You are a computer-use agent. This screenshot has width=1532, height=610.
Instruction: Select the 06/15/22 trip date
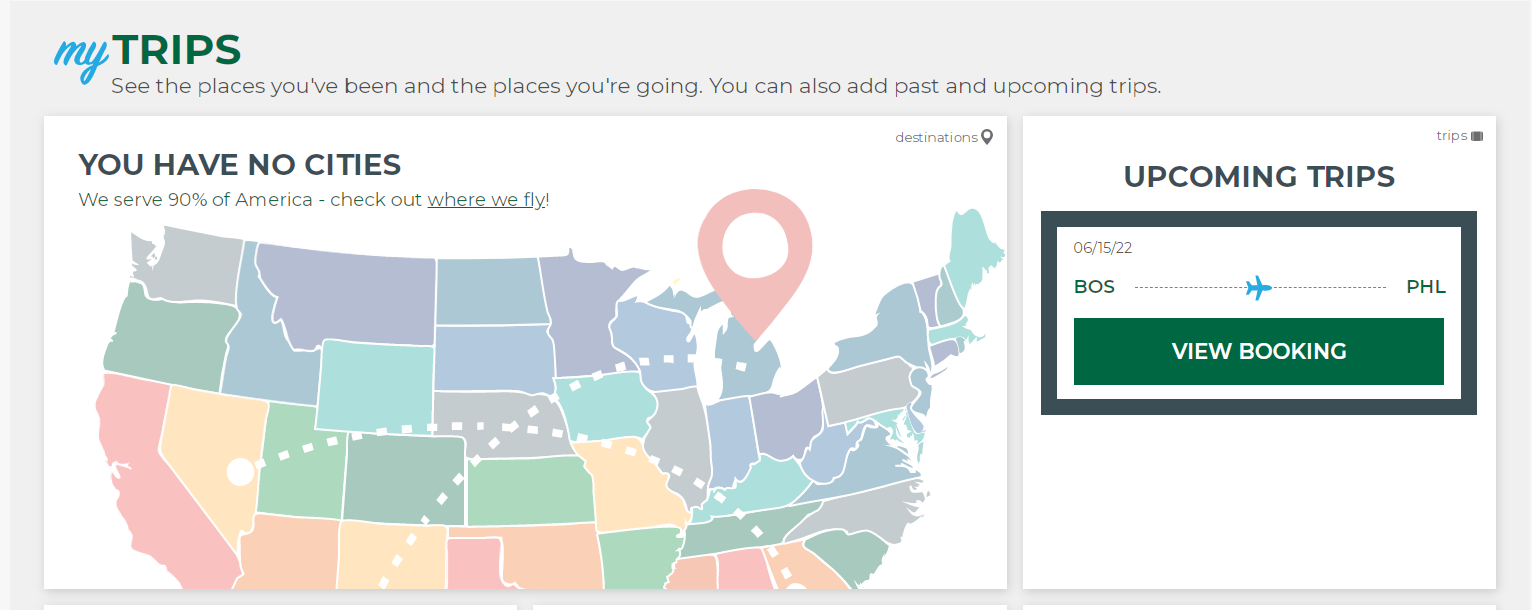point(1103,248)
